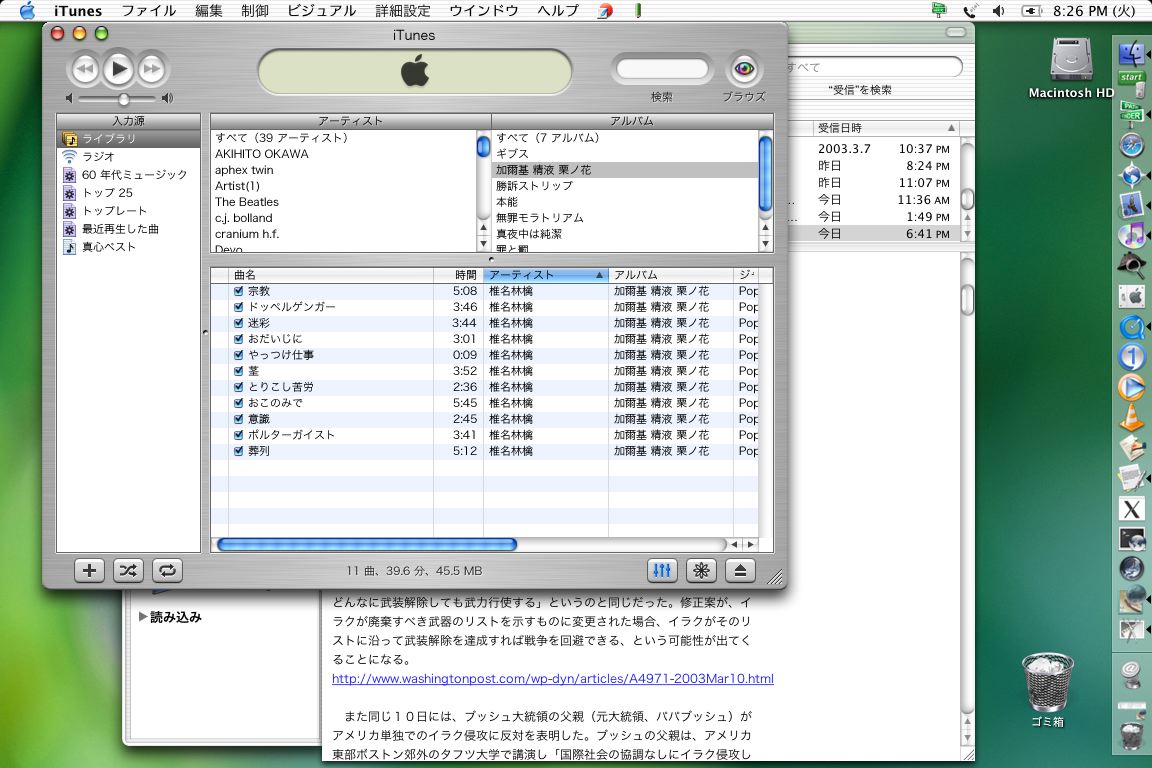Turn on the visualizer button
This screenshot has height=768, width=1152.
[701, 571]
